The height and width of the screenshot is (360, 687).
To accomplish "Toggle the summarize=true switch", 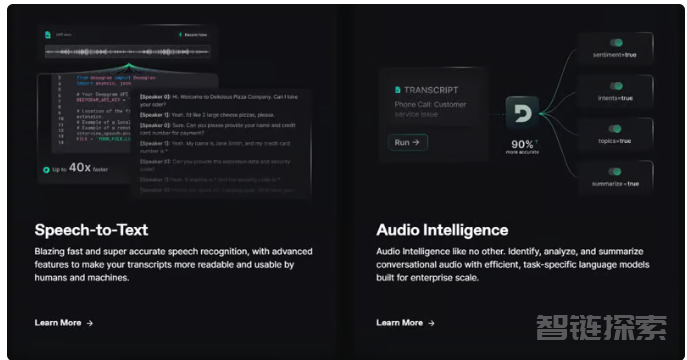I will (x=615, y=172).
